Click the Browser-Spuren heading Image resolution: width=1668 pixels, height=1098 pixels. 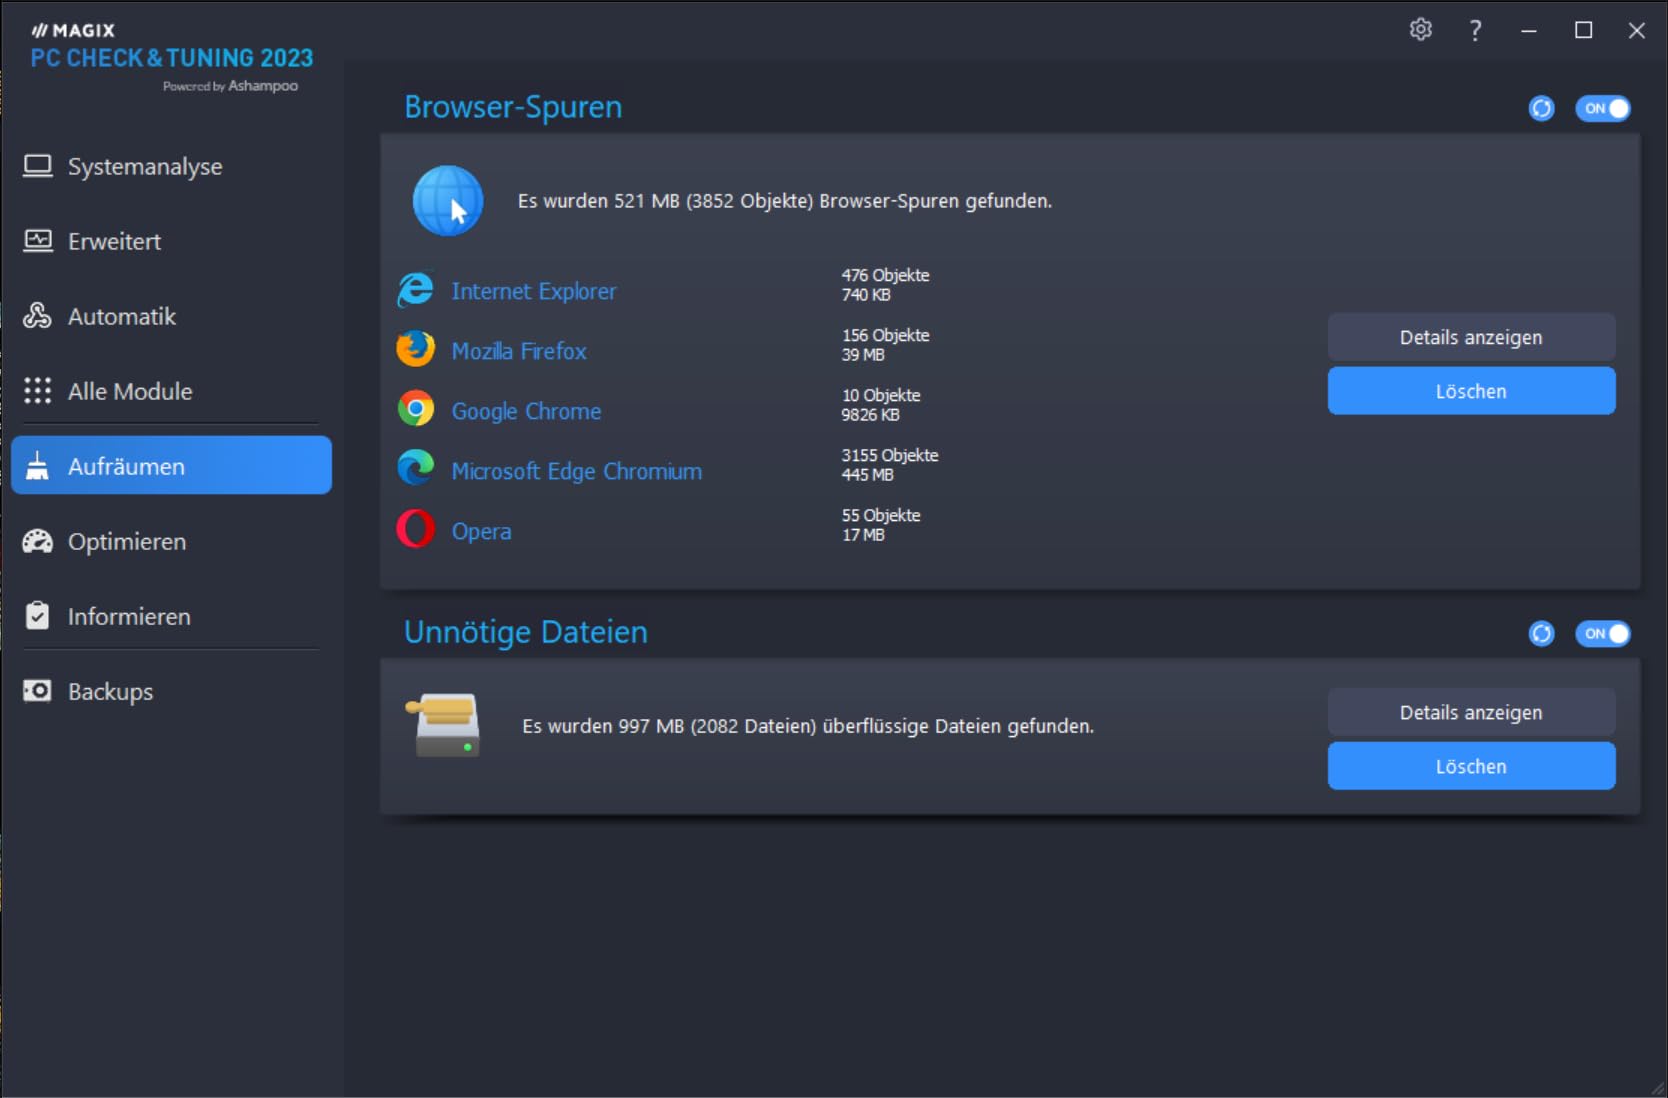tap(513, 106)
